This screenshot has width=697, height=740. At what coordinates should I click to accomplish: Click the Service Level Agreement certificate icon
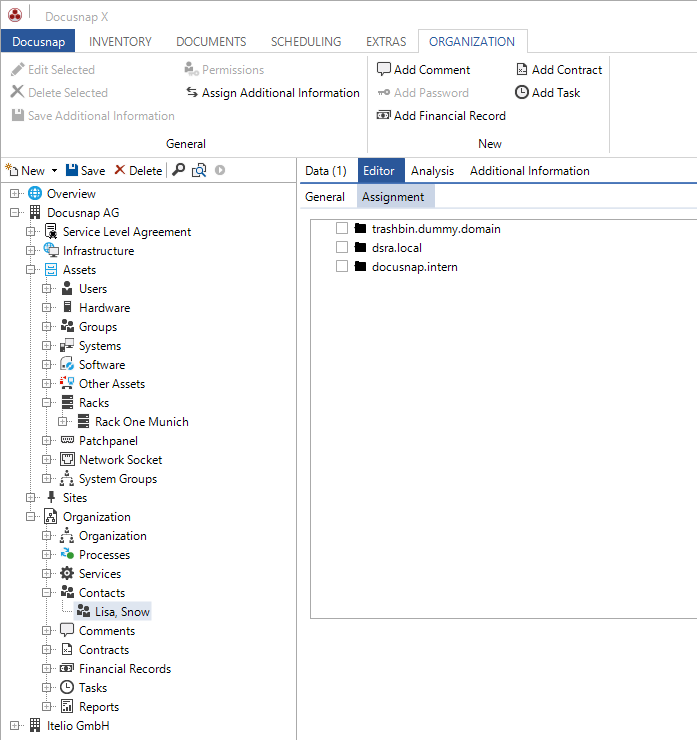(50, 231)
